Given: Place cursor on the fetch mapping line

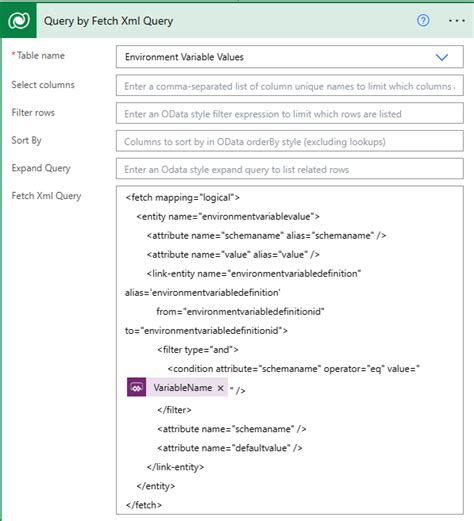Looking at the screenshot, I should [182, 198].
